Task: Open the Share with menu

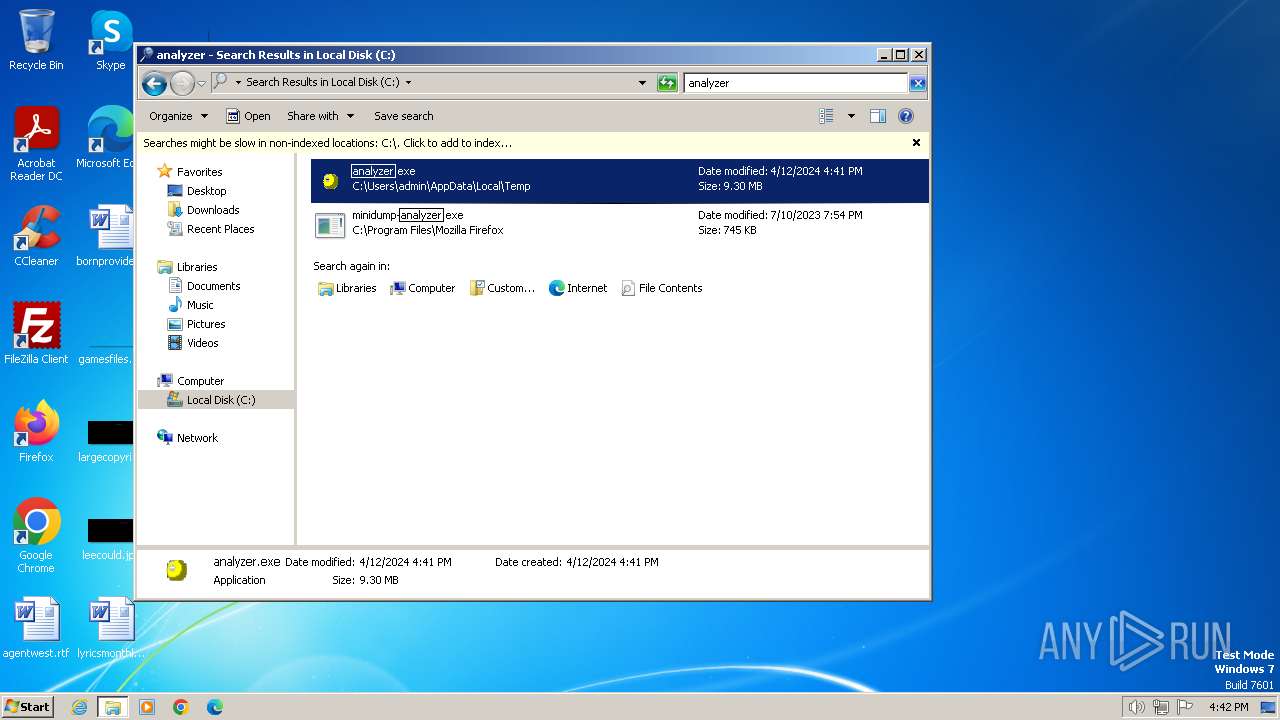Action: 320,116
